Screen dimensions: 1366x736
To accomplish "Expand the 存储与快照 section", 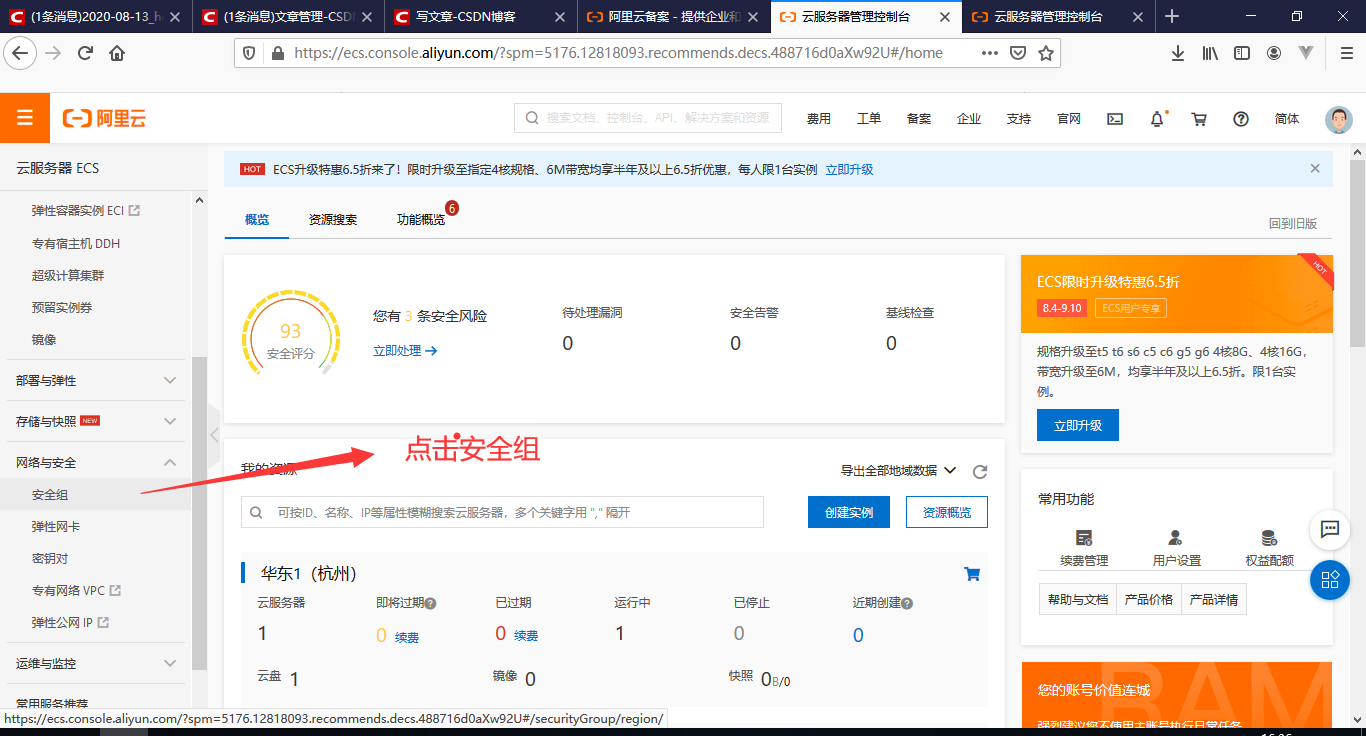I will click(x=95, y=422).
